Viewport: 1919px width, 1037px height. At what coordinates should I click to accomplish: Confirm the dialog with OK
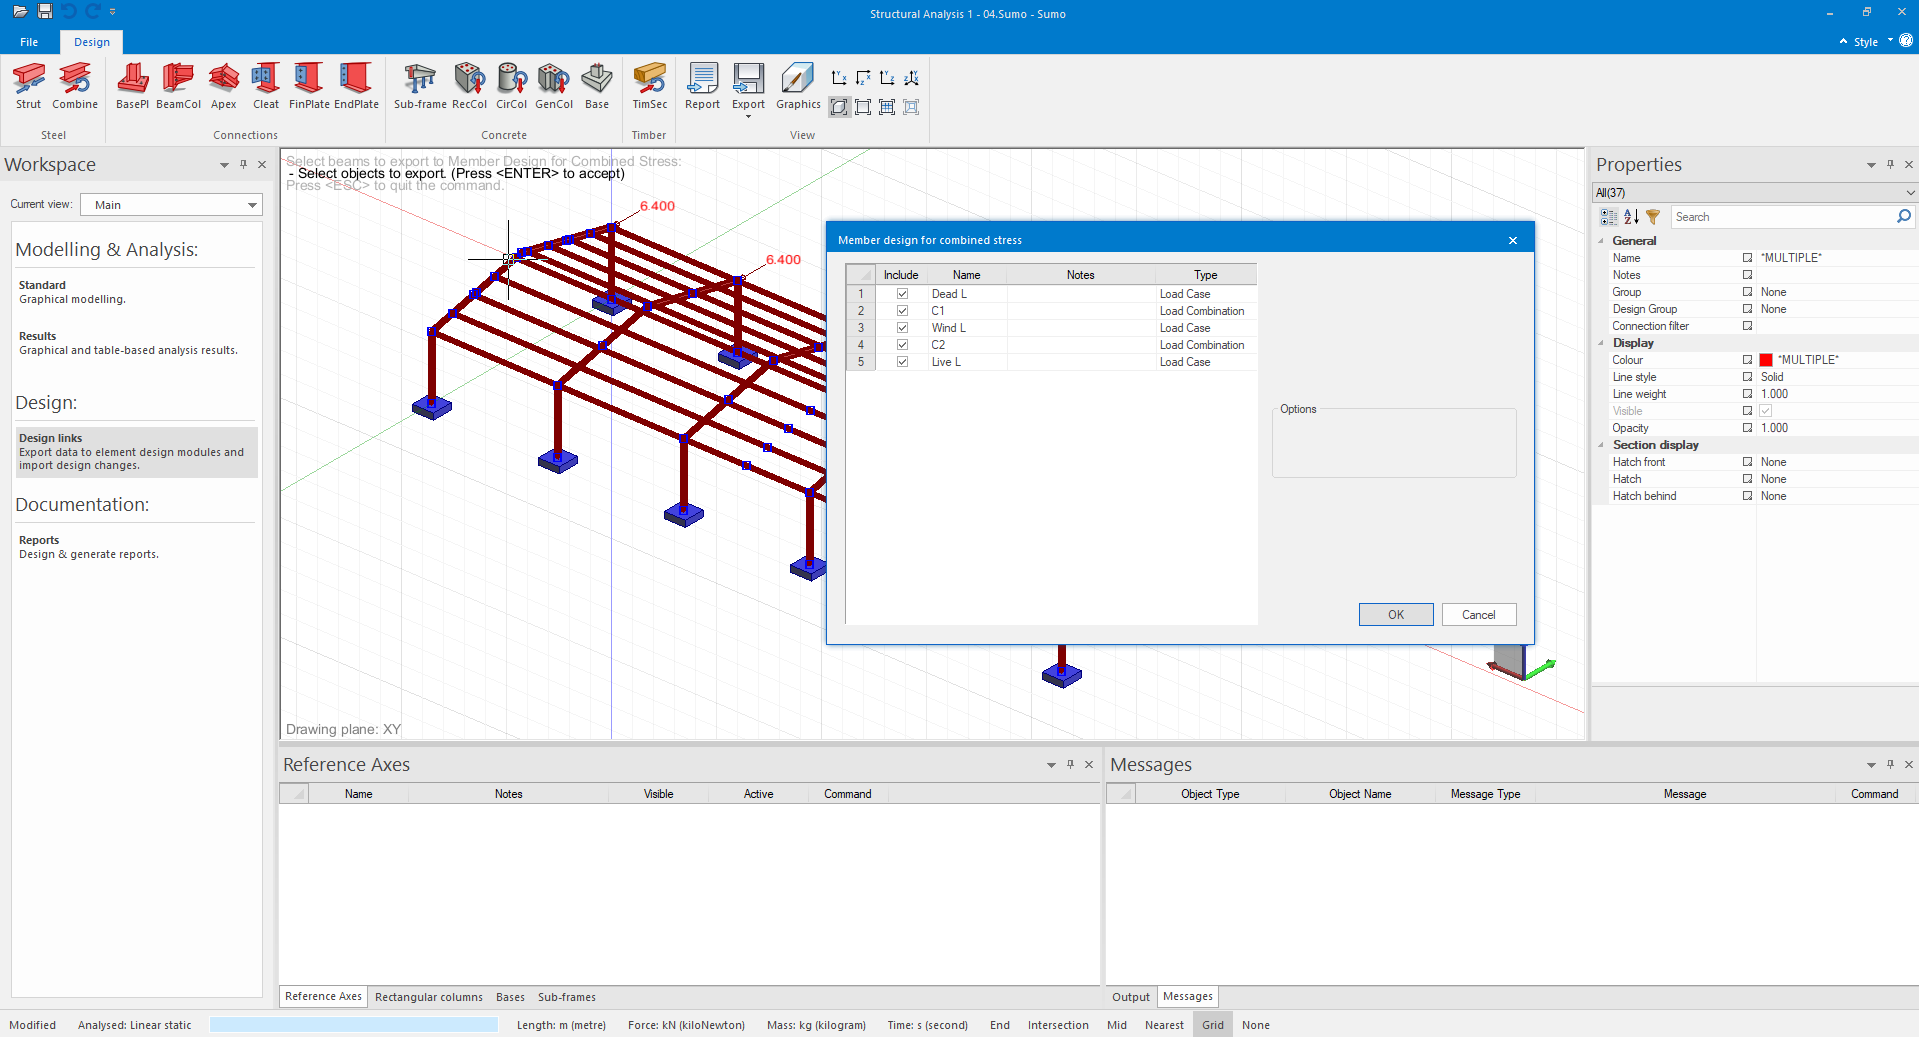pos(1395,615)
